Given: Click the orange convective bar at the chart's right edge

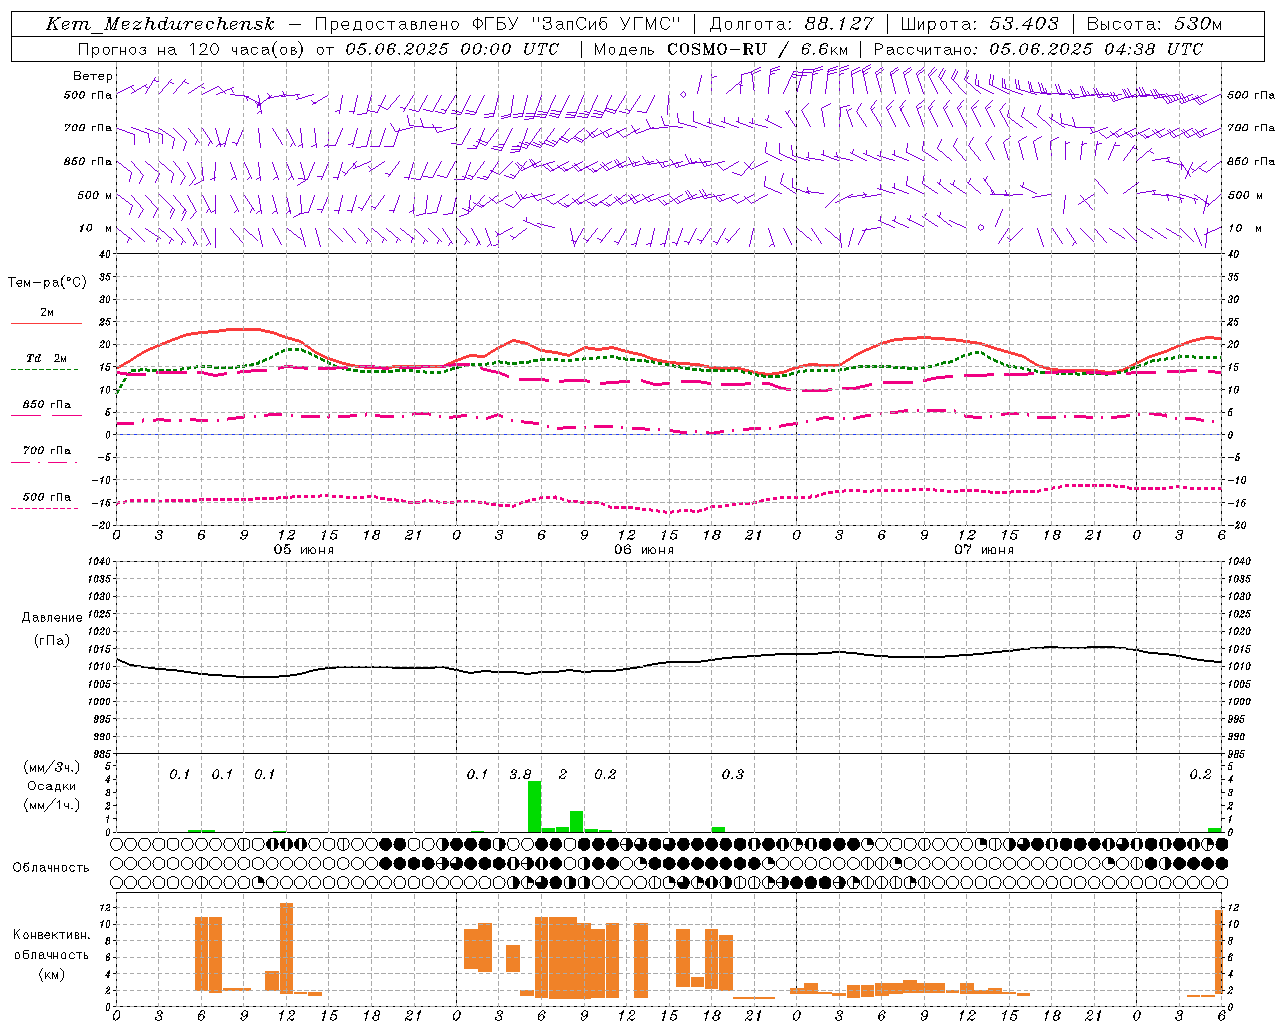Looking at the screenshot, I should pos(1219,952).
